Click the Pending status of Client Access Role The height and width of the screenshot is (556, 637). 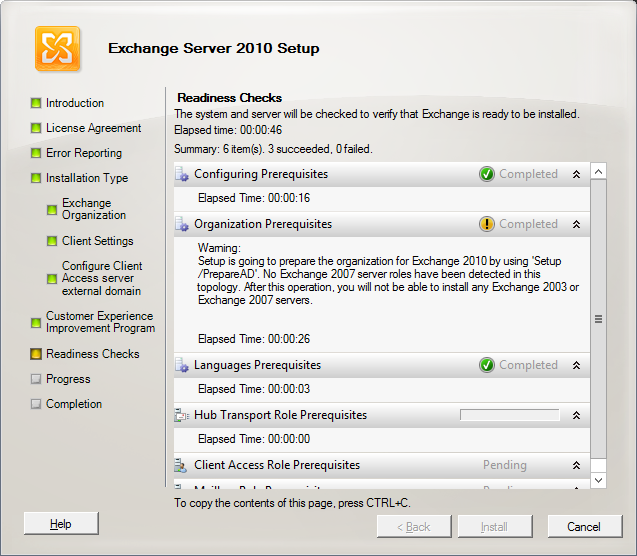(505, 465)
